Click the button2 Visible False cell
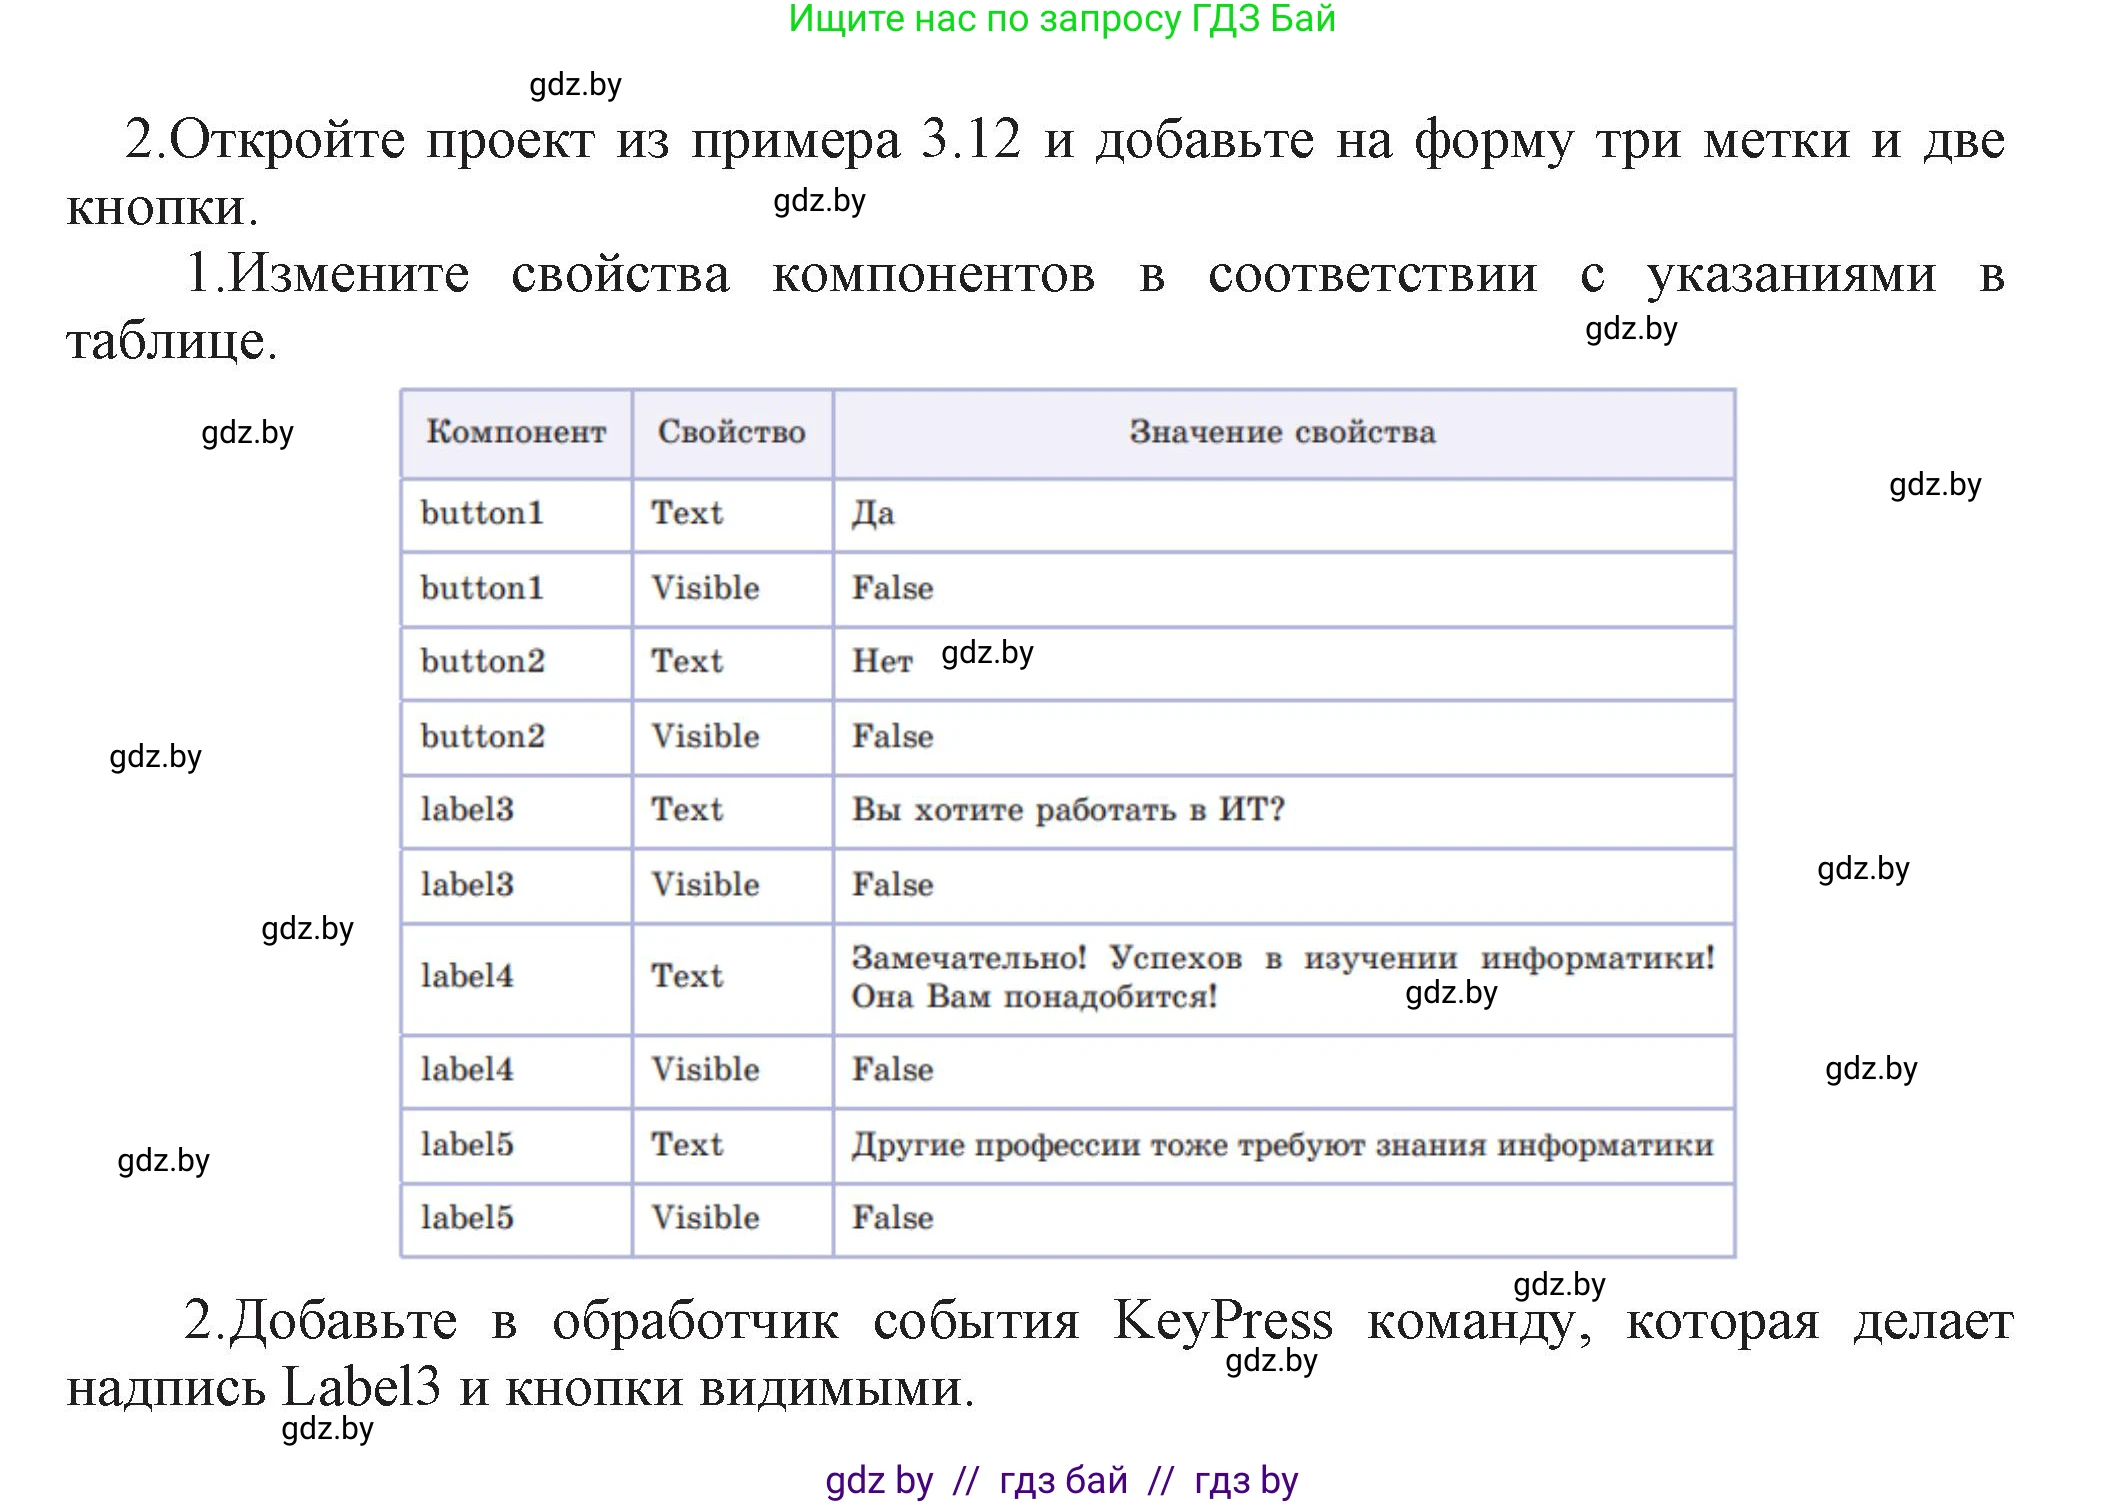 click(x=893, y=737)
